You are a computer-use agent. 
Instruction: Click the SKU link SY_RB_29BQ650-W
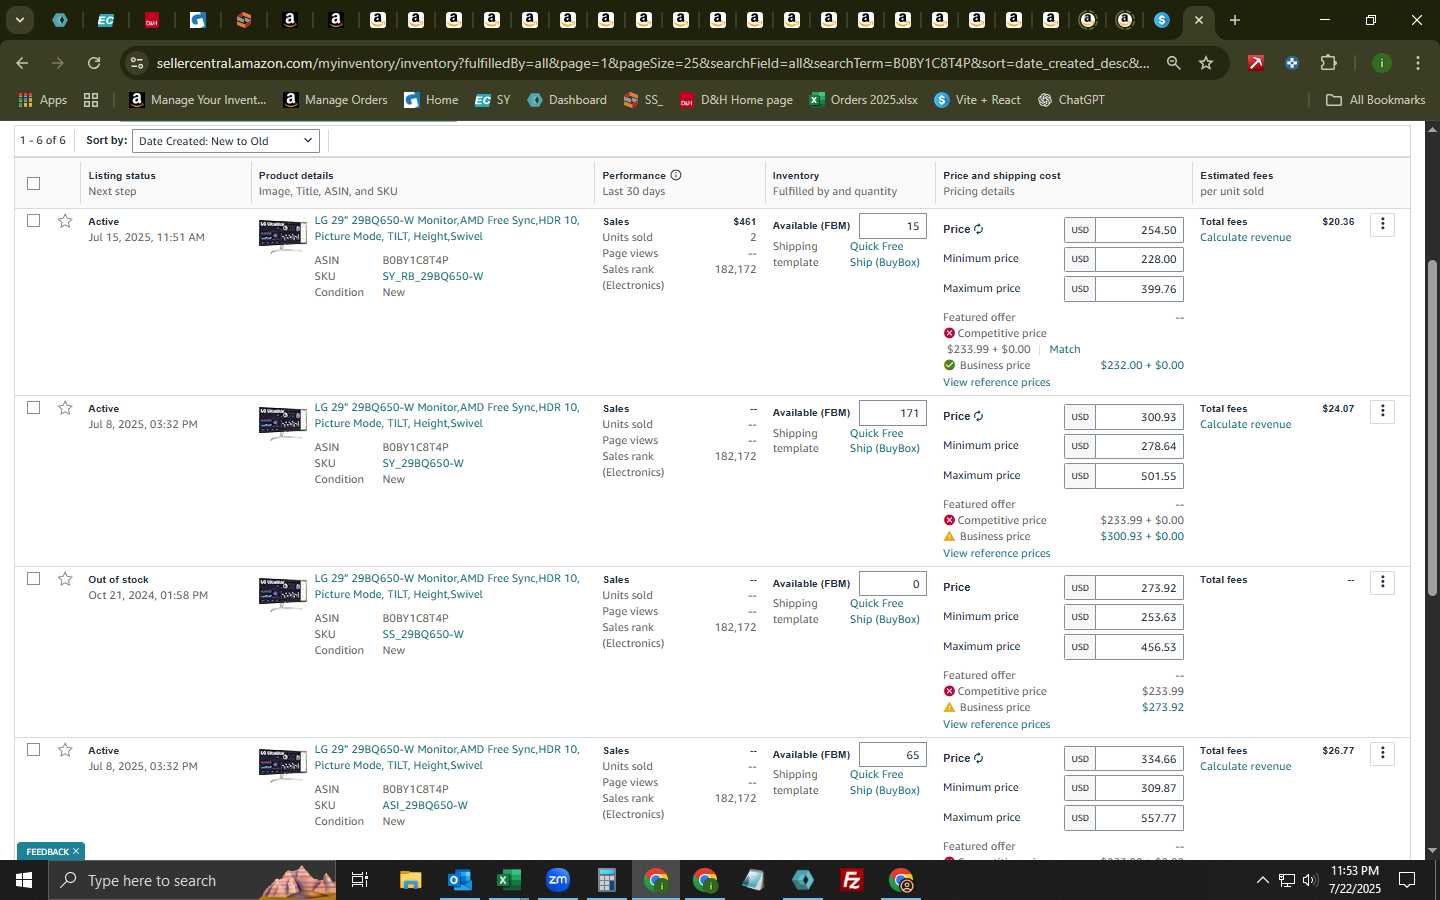click(x=432, y=276)
